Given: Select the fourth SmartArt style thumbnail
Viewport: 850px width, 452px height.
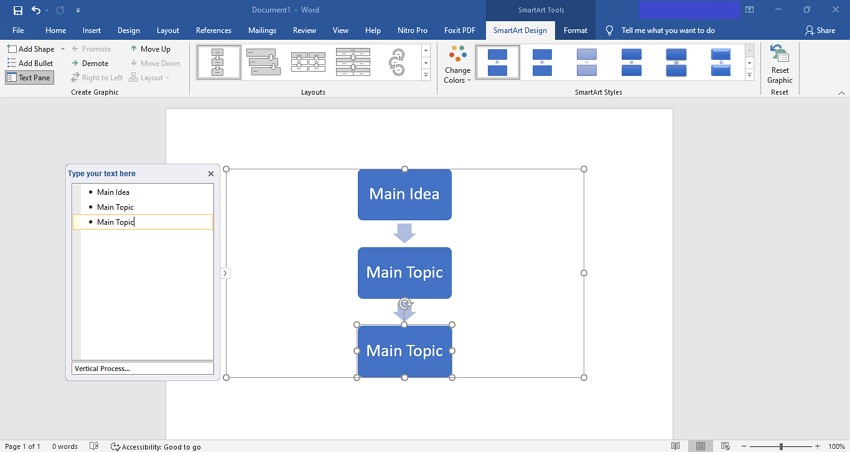Looking at the screenshot, I should [632, 62].
